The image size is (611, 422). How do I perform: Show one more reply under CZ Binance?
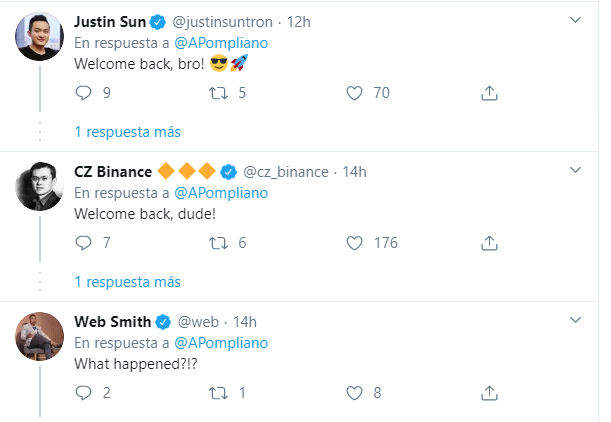127,281
